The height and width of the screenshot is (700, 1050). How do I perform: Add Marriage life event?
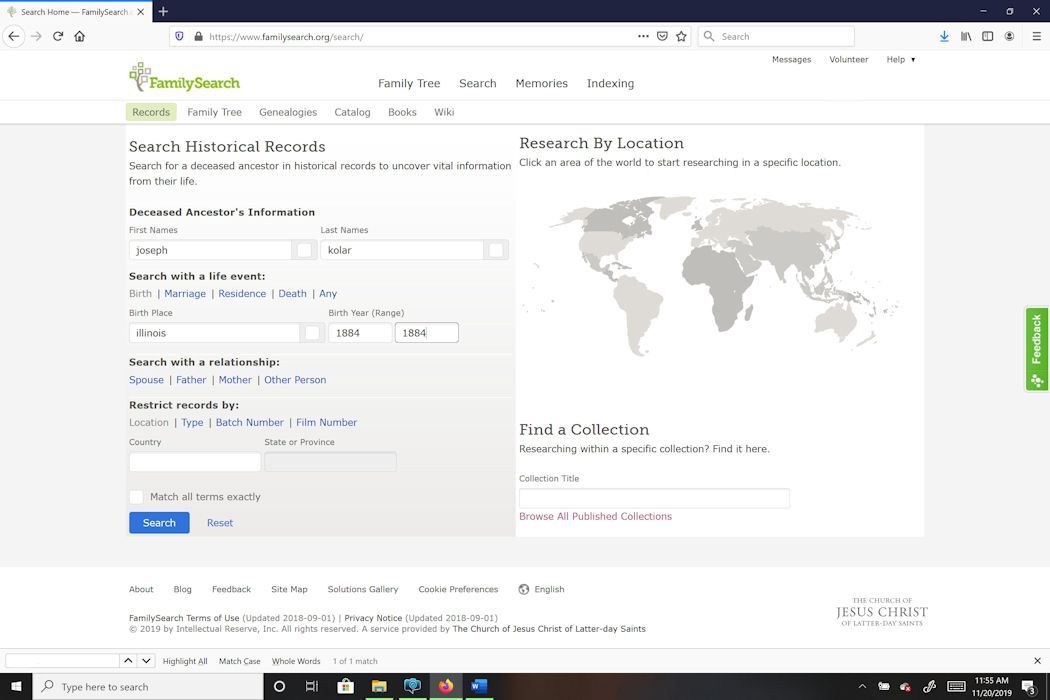185,293
